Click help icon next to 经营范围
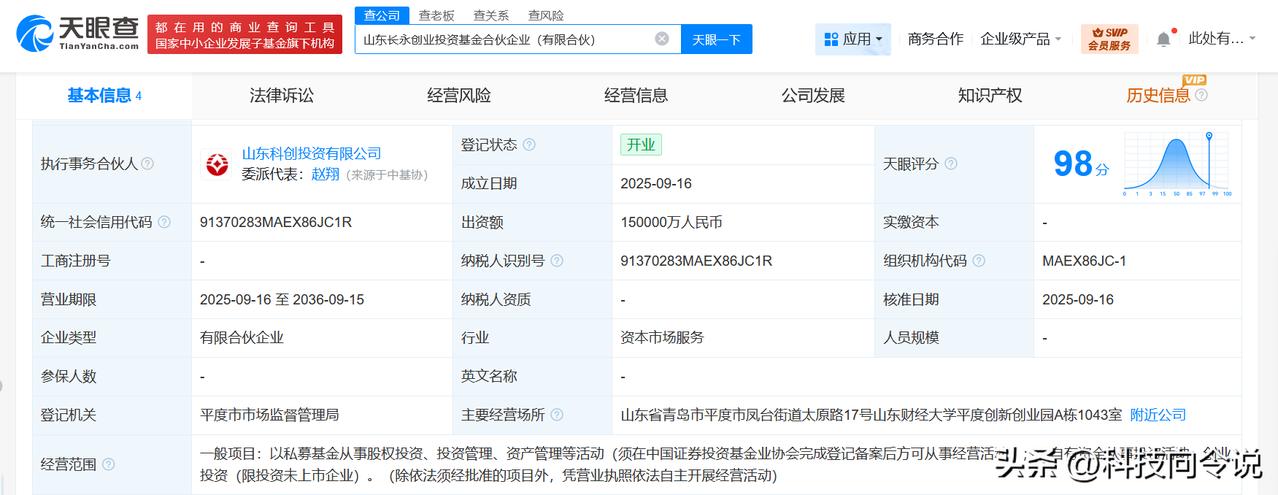Viewport: 1278px width, 495px height. point(108,464)
